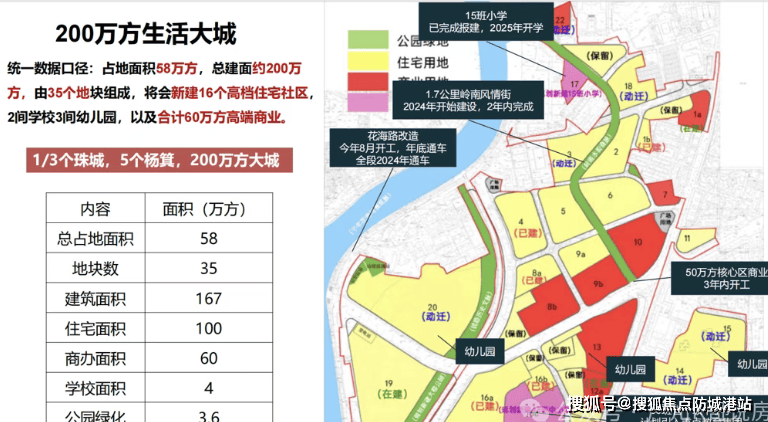Click yellow plot 20 marked 动迁

[x=432, y=312]
